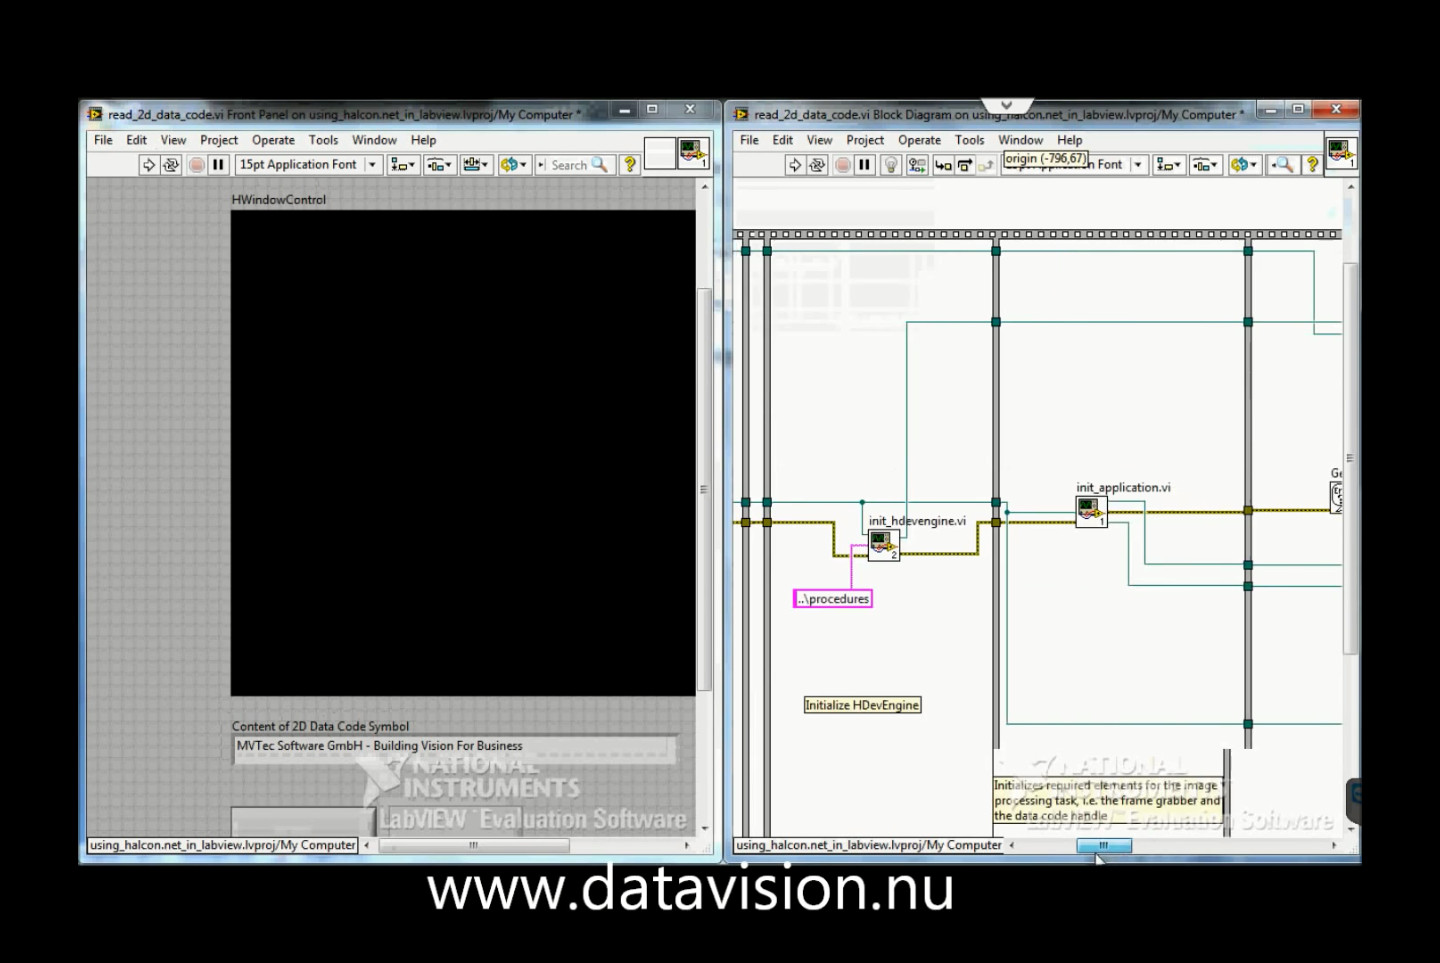The image size is (1440, 963).
Task: Click Search field in Front Panel toolbar
Action: [573, 165]
